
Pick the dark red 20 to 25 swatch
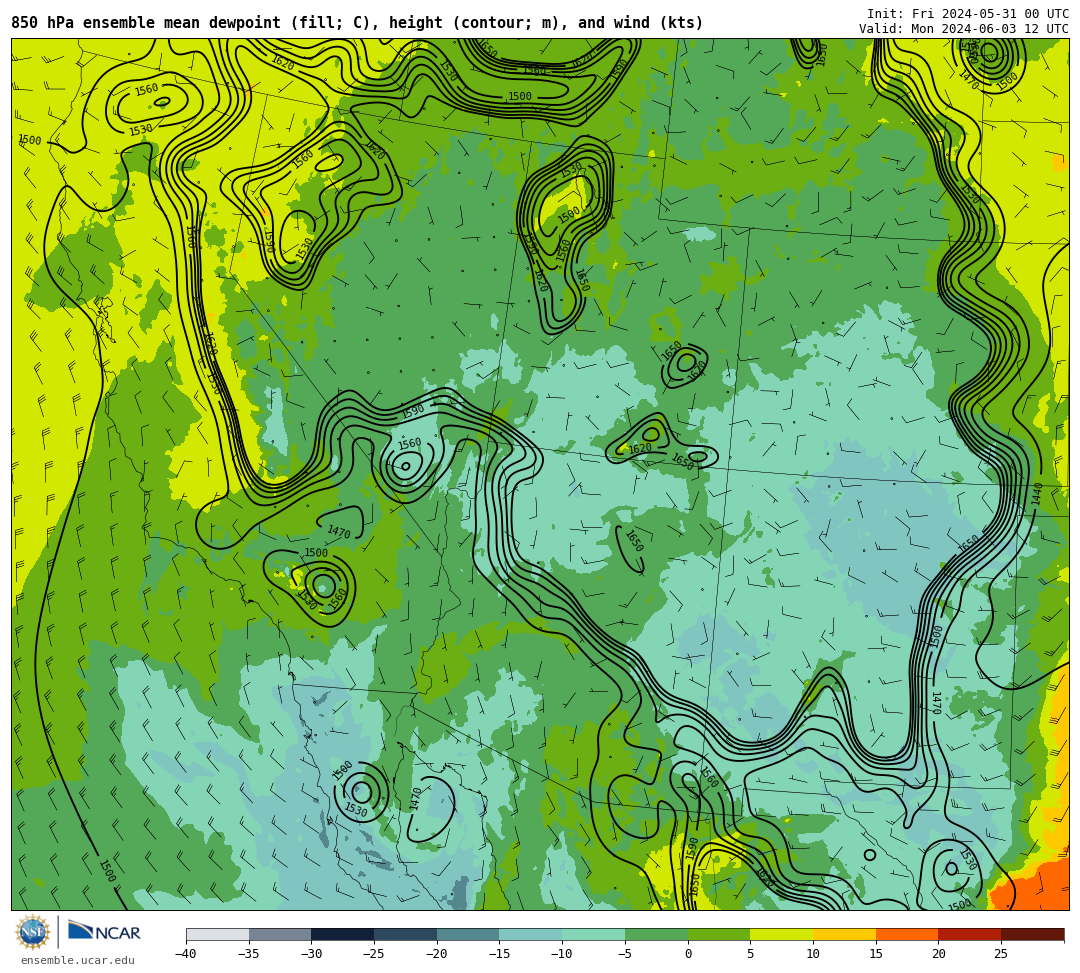tap(970, 934)
